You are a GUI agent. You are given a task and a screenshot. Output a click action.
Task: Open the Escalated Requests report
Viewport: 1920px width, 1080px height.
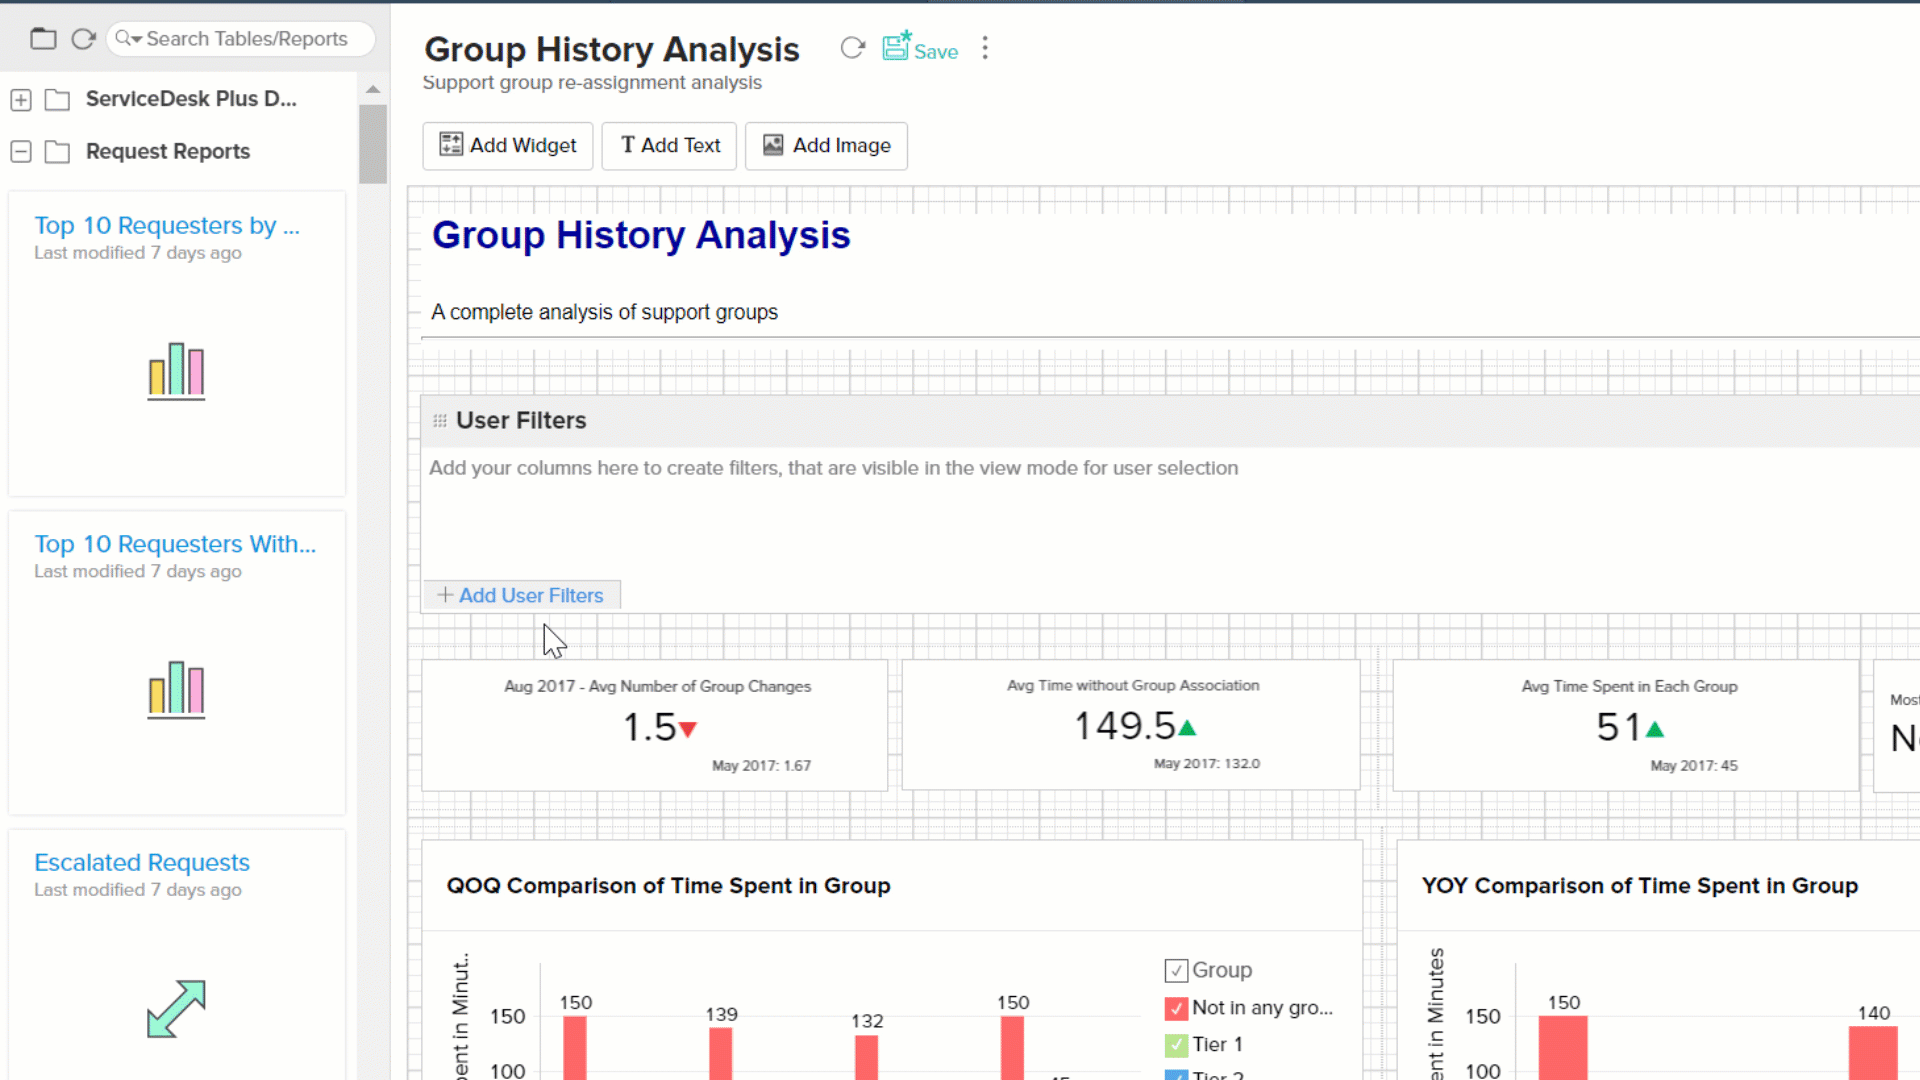pos(141,862)
